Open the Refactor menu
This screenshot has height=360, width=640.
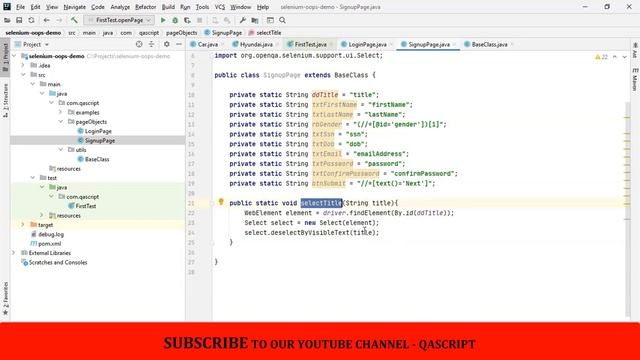(146, 7)
